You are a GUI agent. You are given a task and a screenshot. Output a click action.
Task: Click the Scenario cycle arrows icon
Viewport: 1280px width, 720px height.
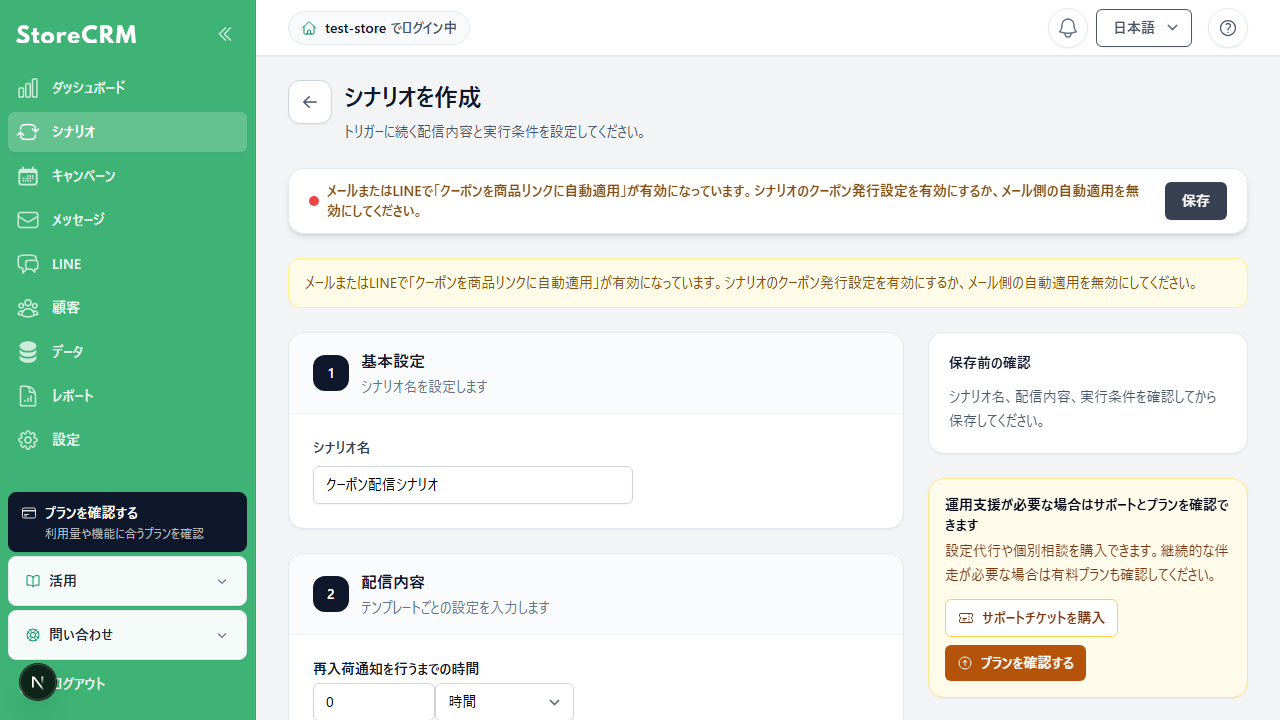click(28, 132)
